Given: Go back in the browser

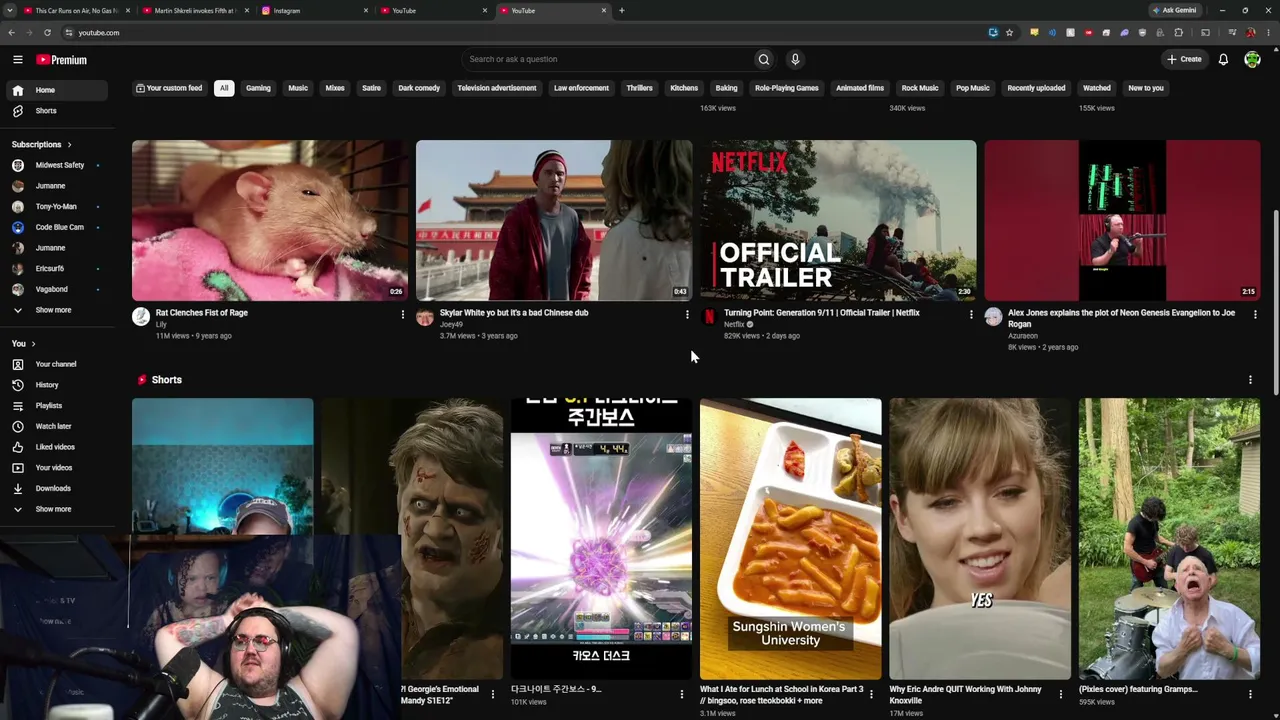Looking at the screenshot, I should point(11,33).
